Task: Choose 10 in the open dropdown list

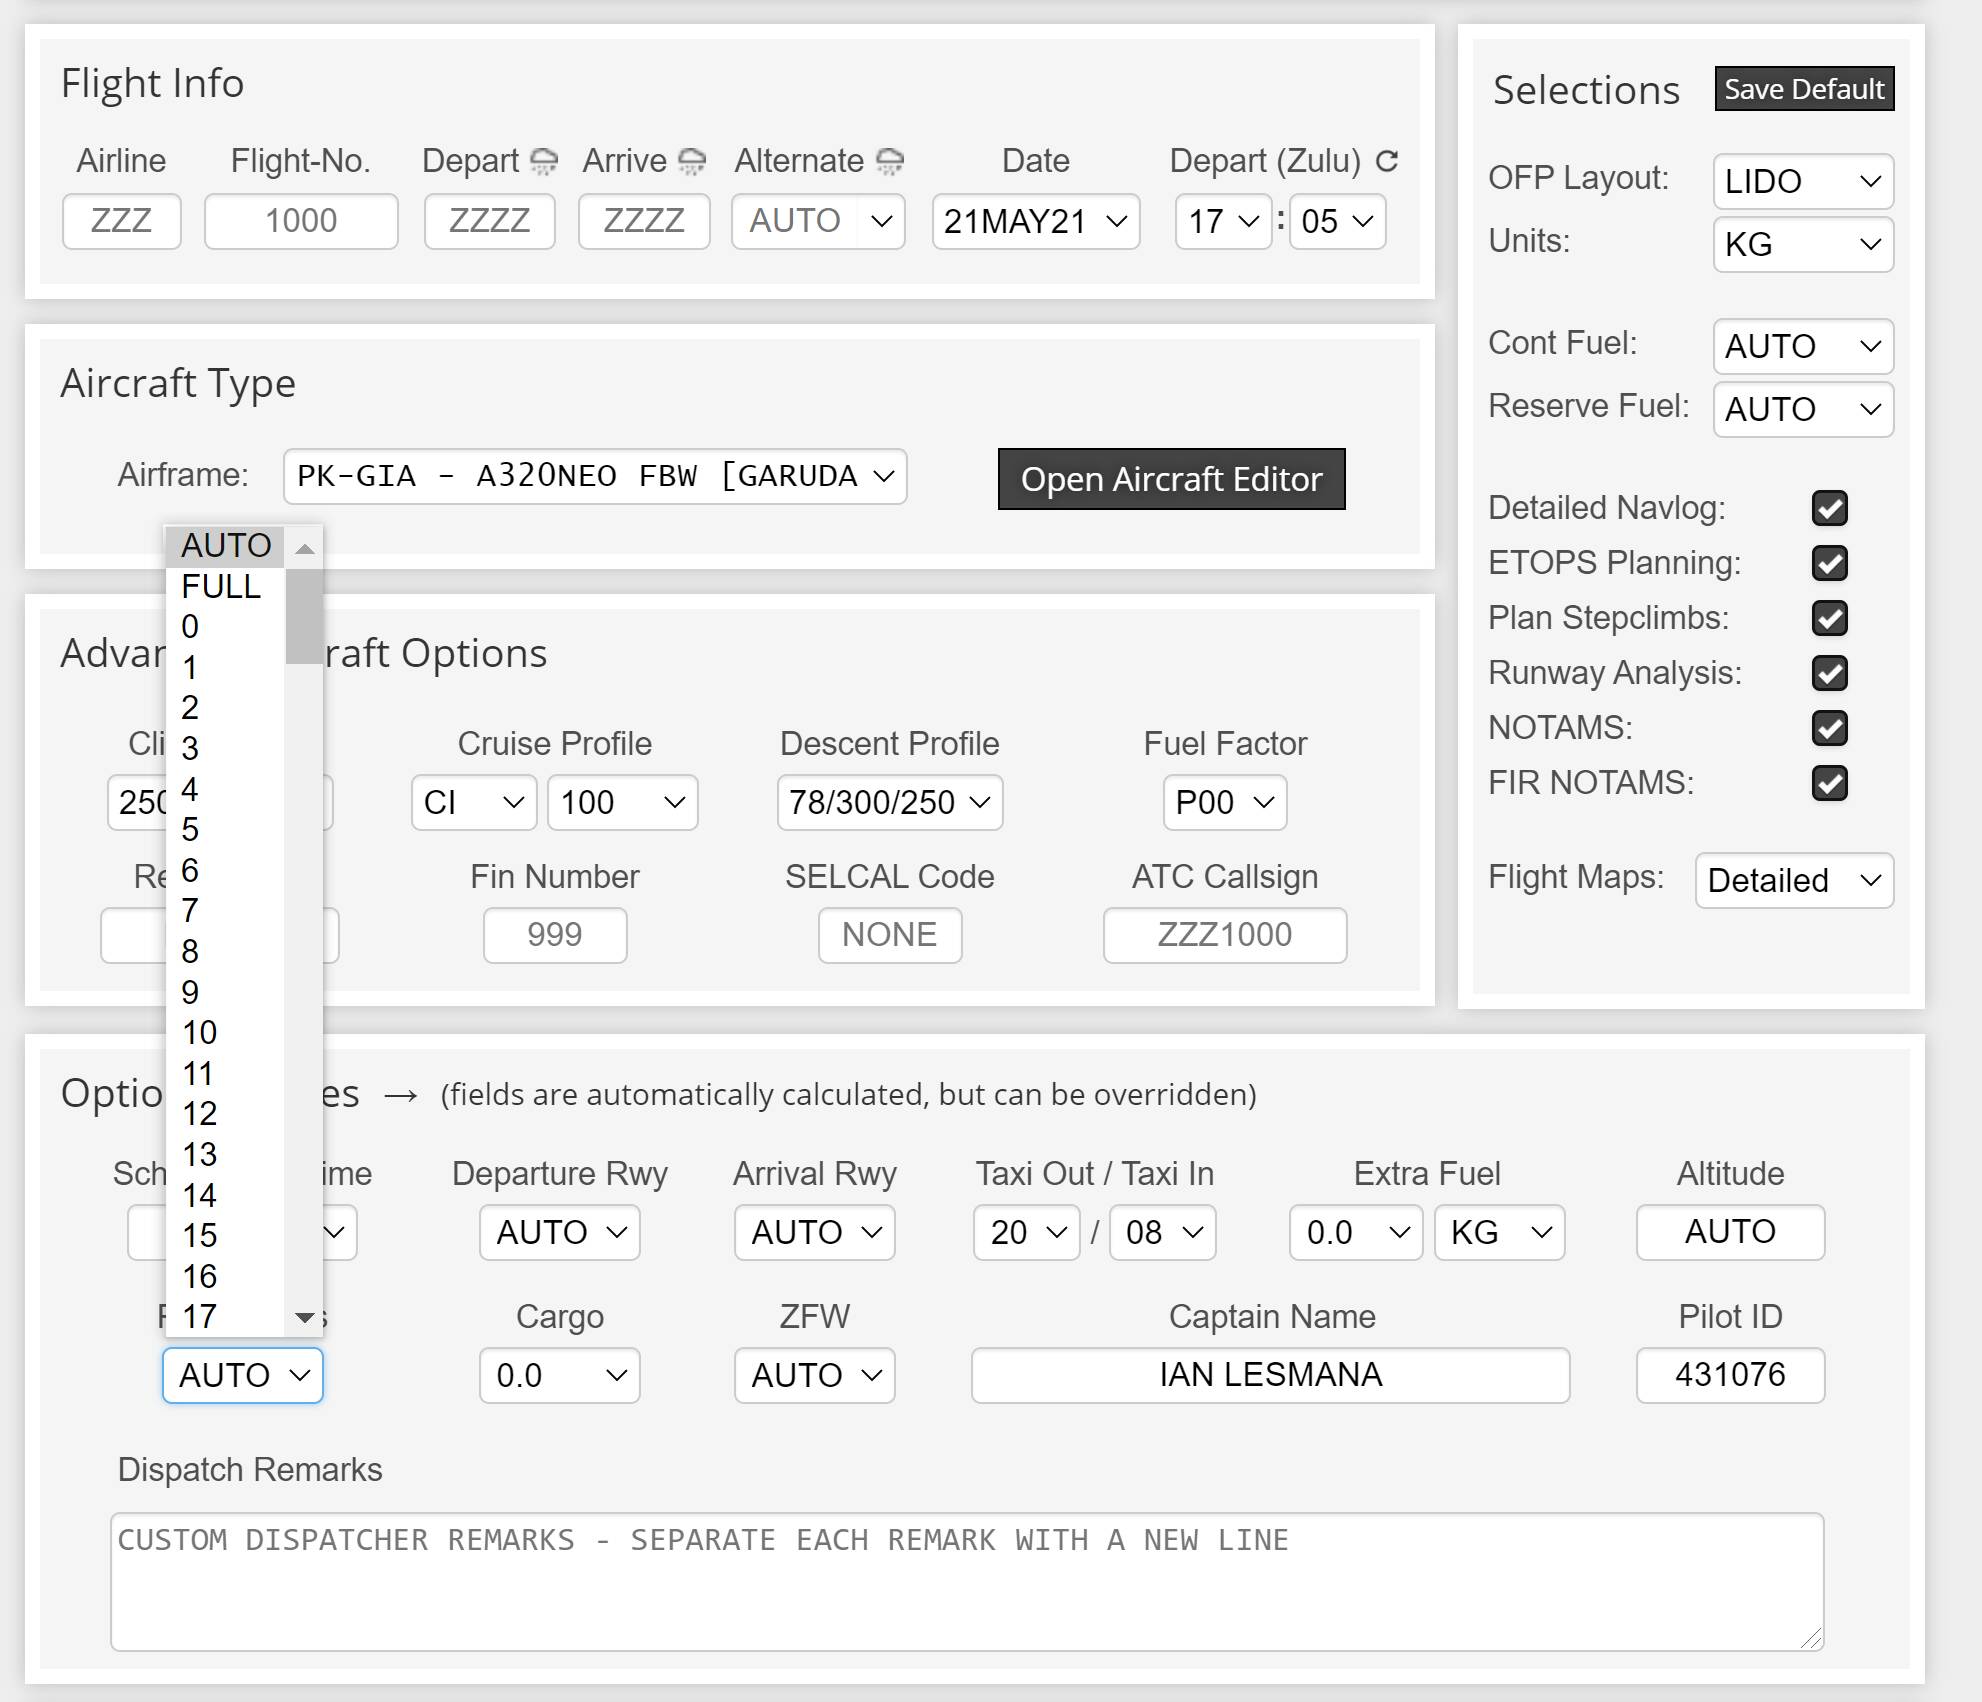Action: point(199,1033)
